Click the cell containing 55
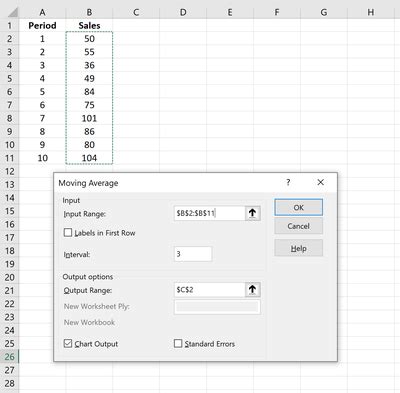400x393 pixels. (x=89, y=52)
